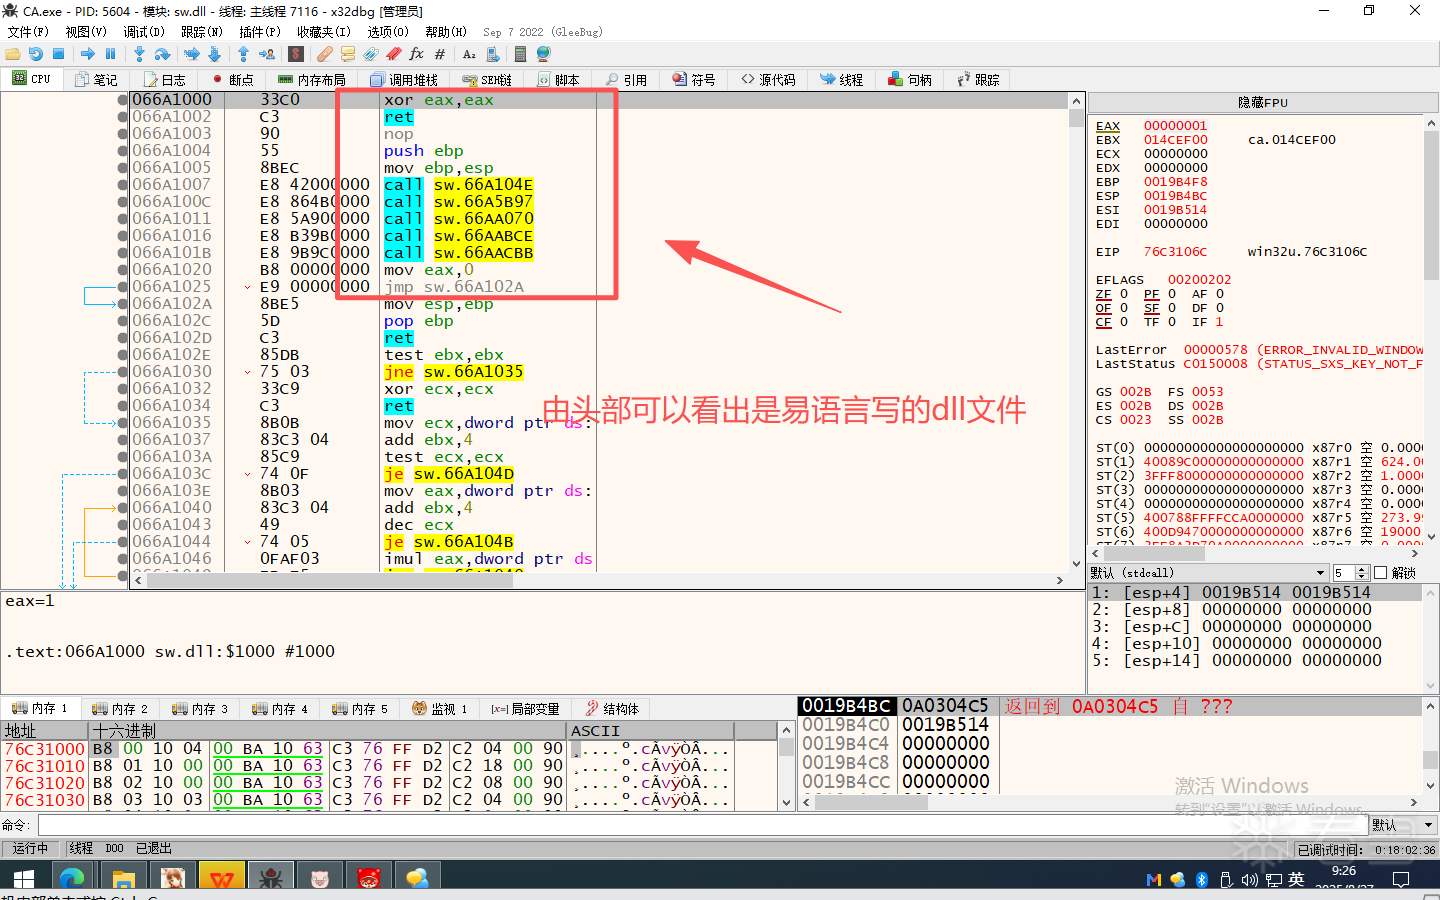The height and width of the screenshot is (900, 1440).
Task: Toggle the ZF flag value
Action: coord(1124,294)
